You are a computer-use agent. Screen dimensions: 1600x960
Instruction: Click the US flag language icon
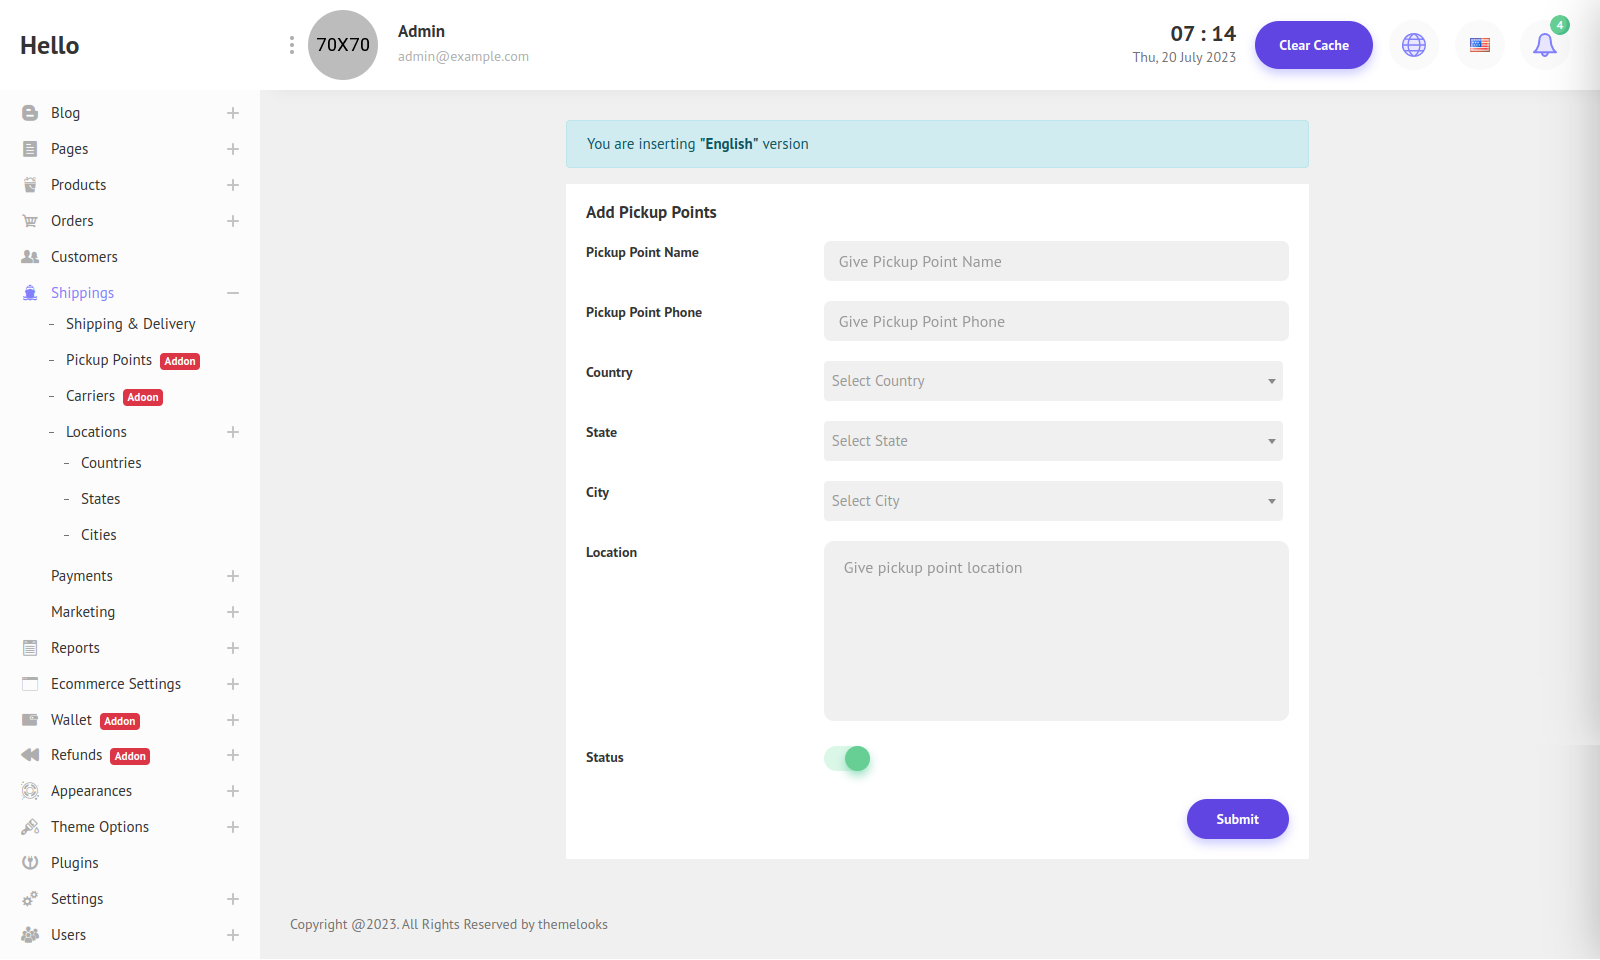1479,45
